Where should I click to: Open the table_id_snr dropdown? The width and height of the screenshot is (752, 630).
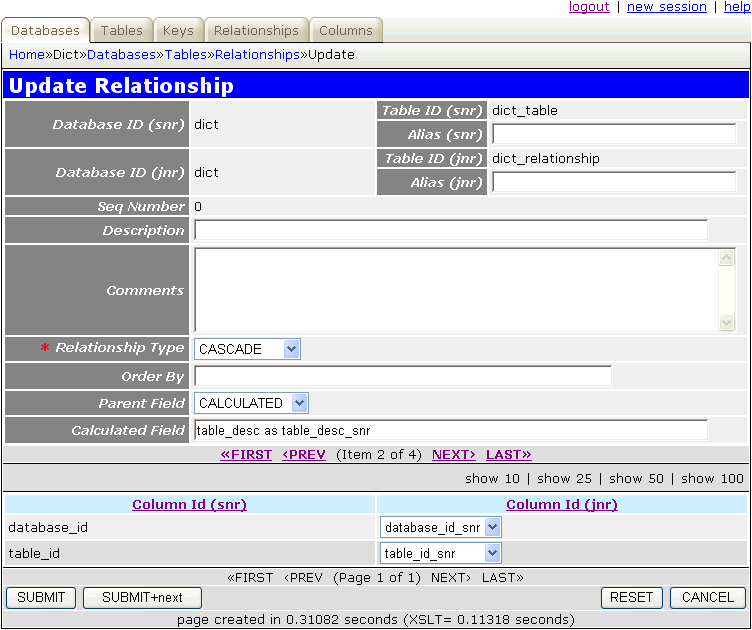pos(441,553)
